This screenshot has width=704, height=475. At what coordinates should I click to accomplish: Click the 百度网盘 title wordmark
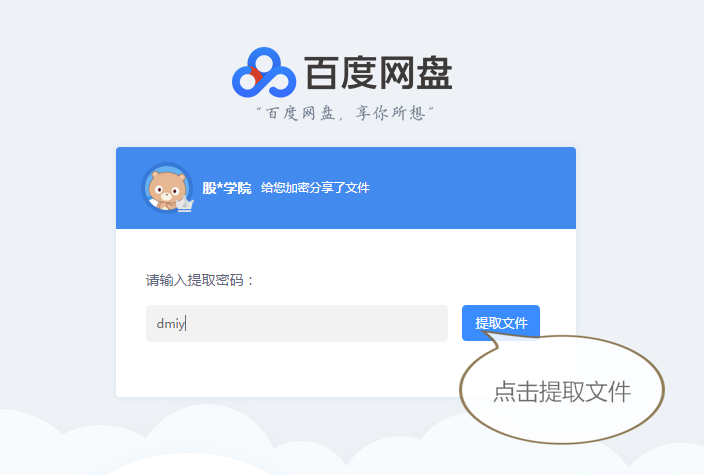[378, 73]
